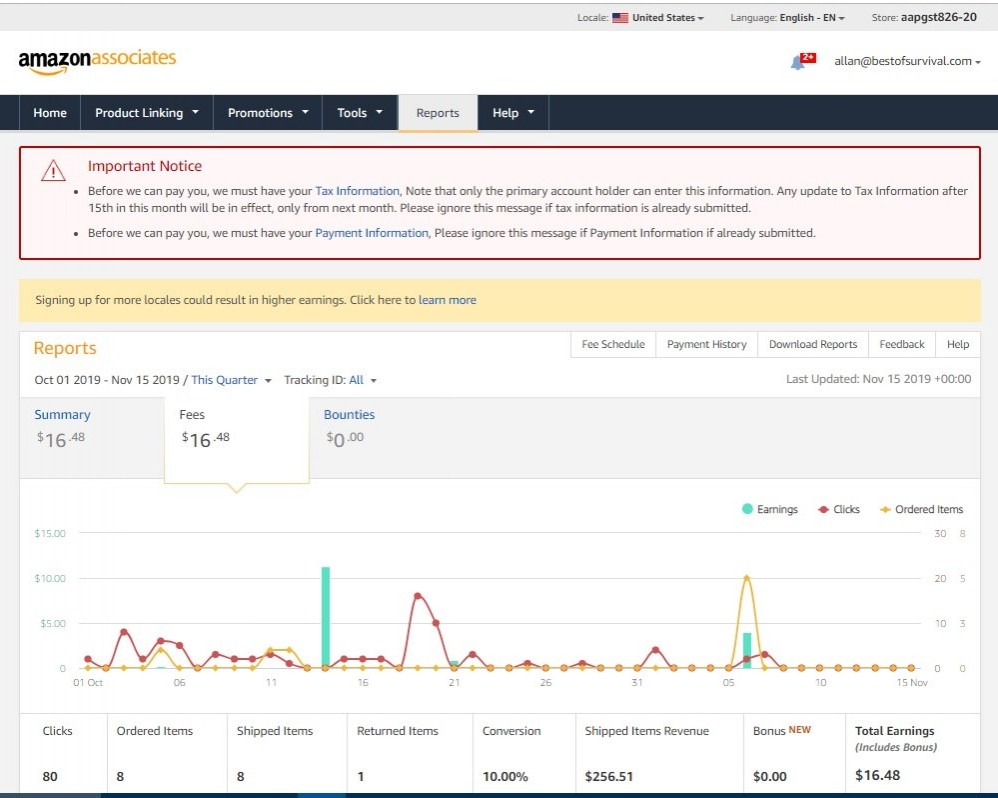Viewport: 998px width, 798px height.
Task: Toggle the Ordered Items legend marker
Action: pyautogui.click(x=885, y=509)
